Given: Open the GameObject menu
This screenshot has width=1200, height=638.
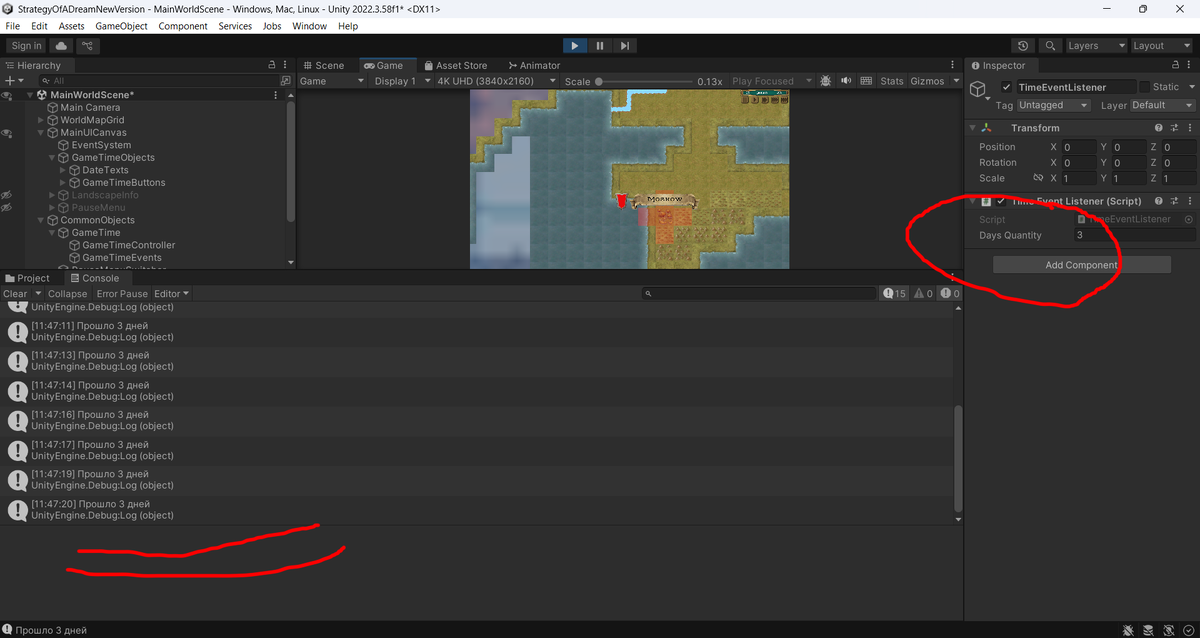Looking at the screenshot, I should 121,26.
